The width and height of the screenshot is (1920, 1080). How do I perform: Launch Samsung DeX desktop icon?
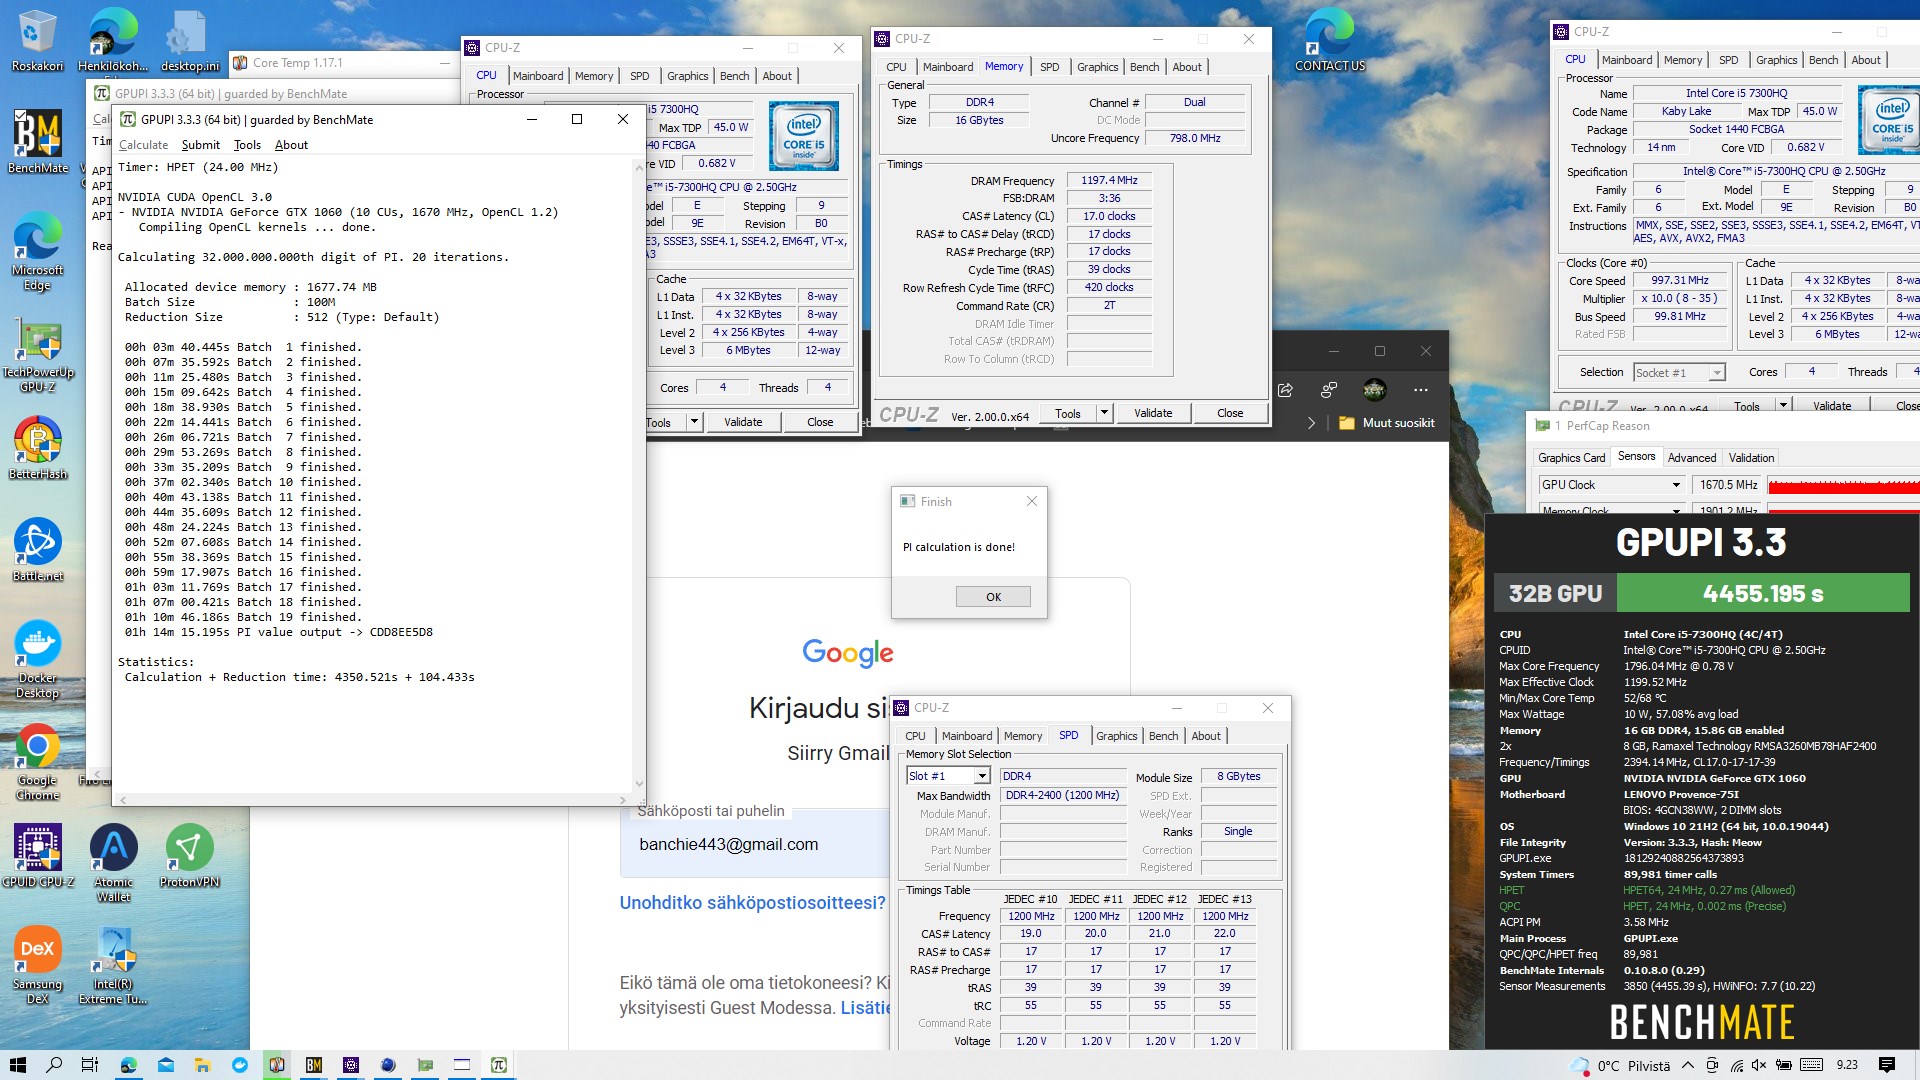[37, 965]
